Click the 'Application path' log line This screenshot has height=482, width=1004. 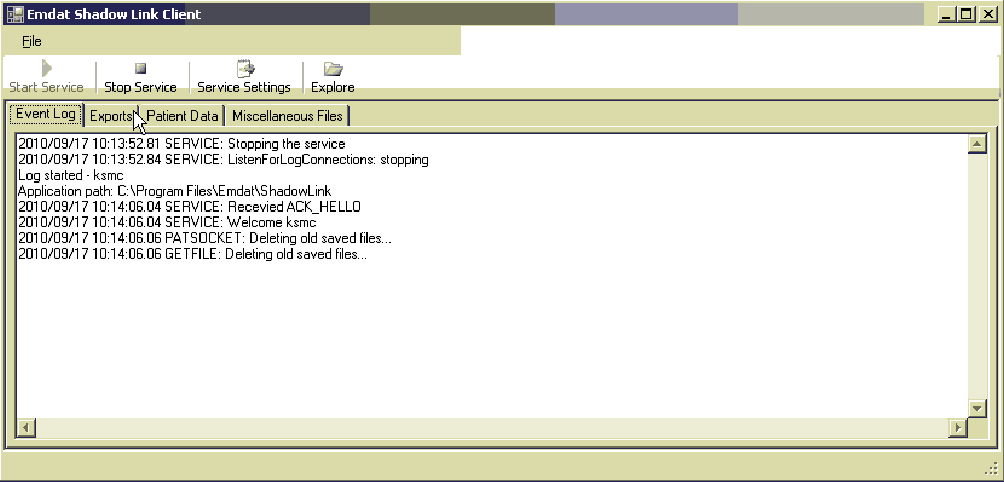pos(175,191)
